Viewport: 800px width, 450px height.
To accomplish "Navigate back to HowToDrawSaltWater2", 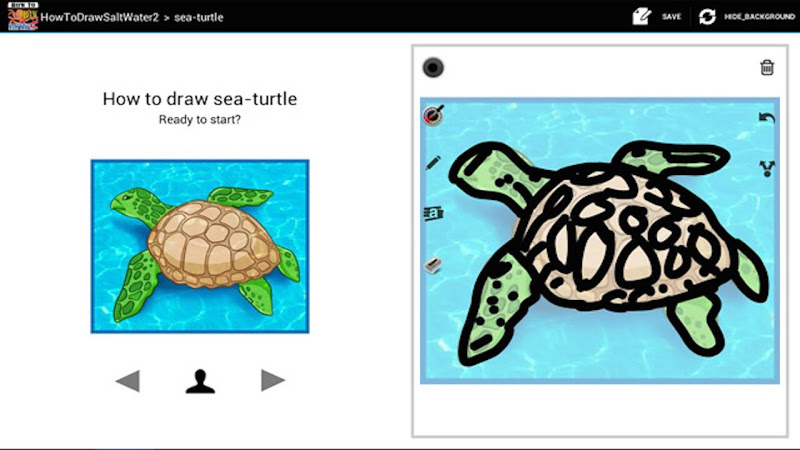I will tap(99, 17).
